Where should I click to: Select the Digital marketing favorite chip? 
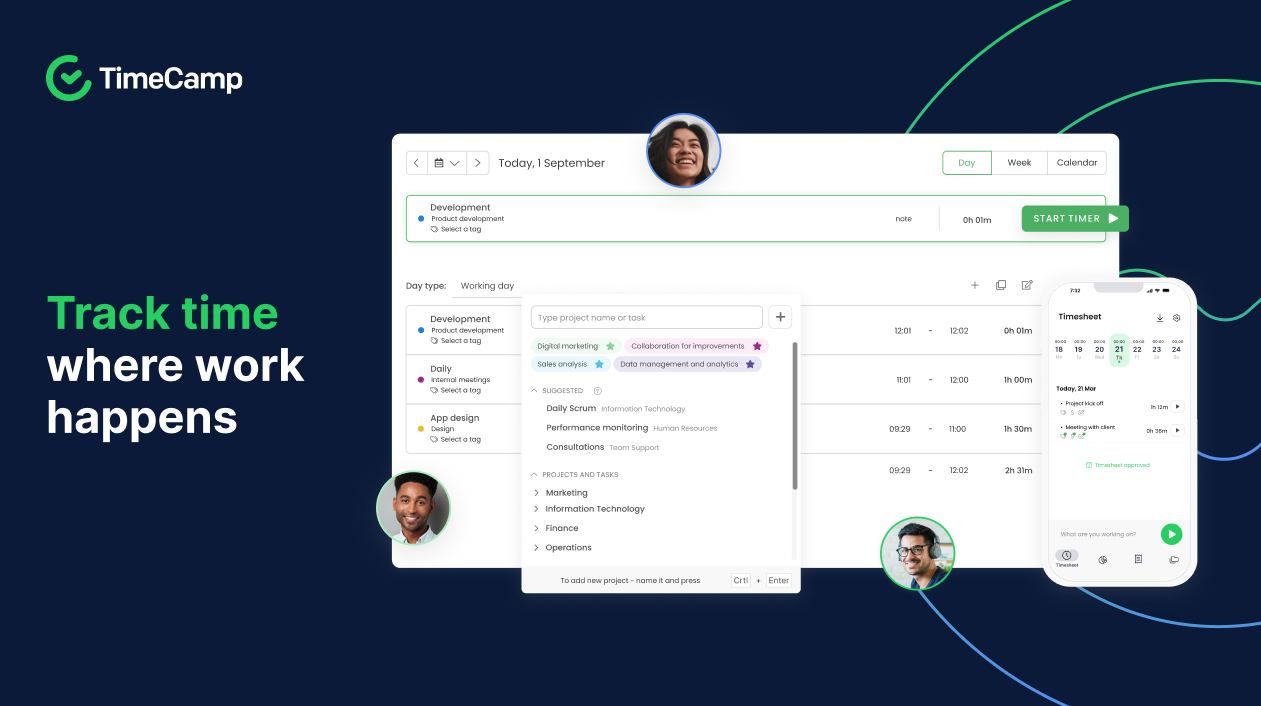pos(575,346)
